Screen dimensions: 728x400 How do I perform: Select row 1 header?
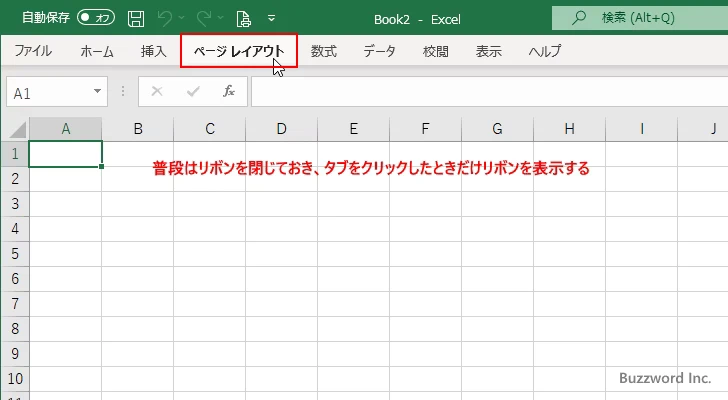coord(15,154)
